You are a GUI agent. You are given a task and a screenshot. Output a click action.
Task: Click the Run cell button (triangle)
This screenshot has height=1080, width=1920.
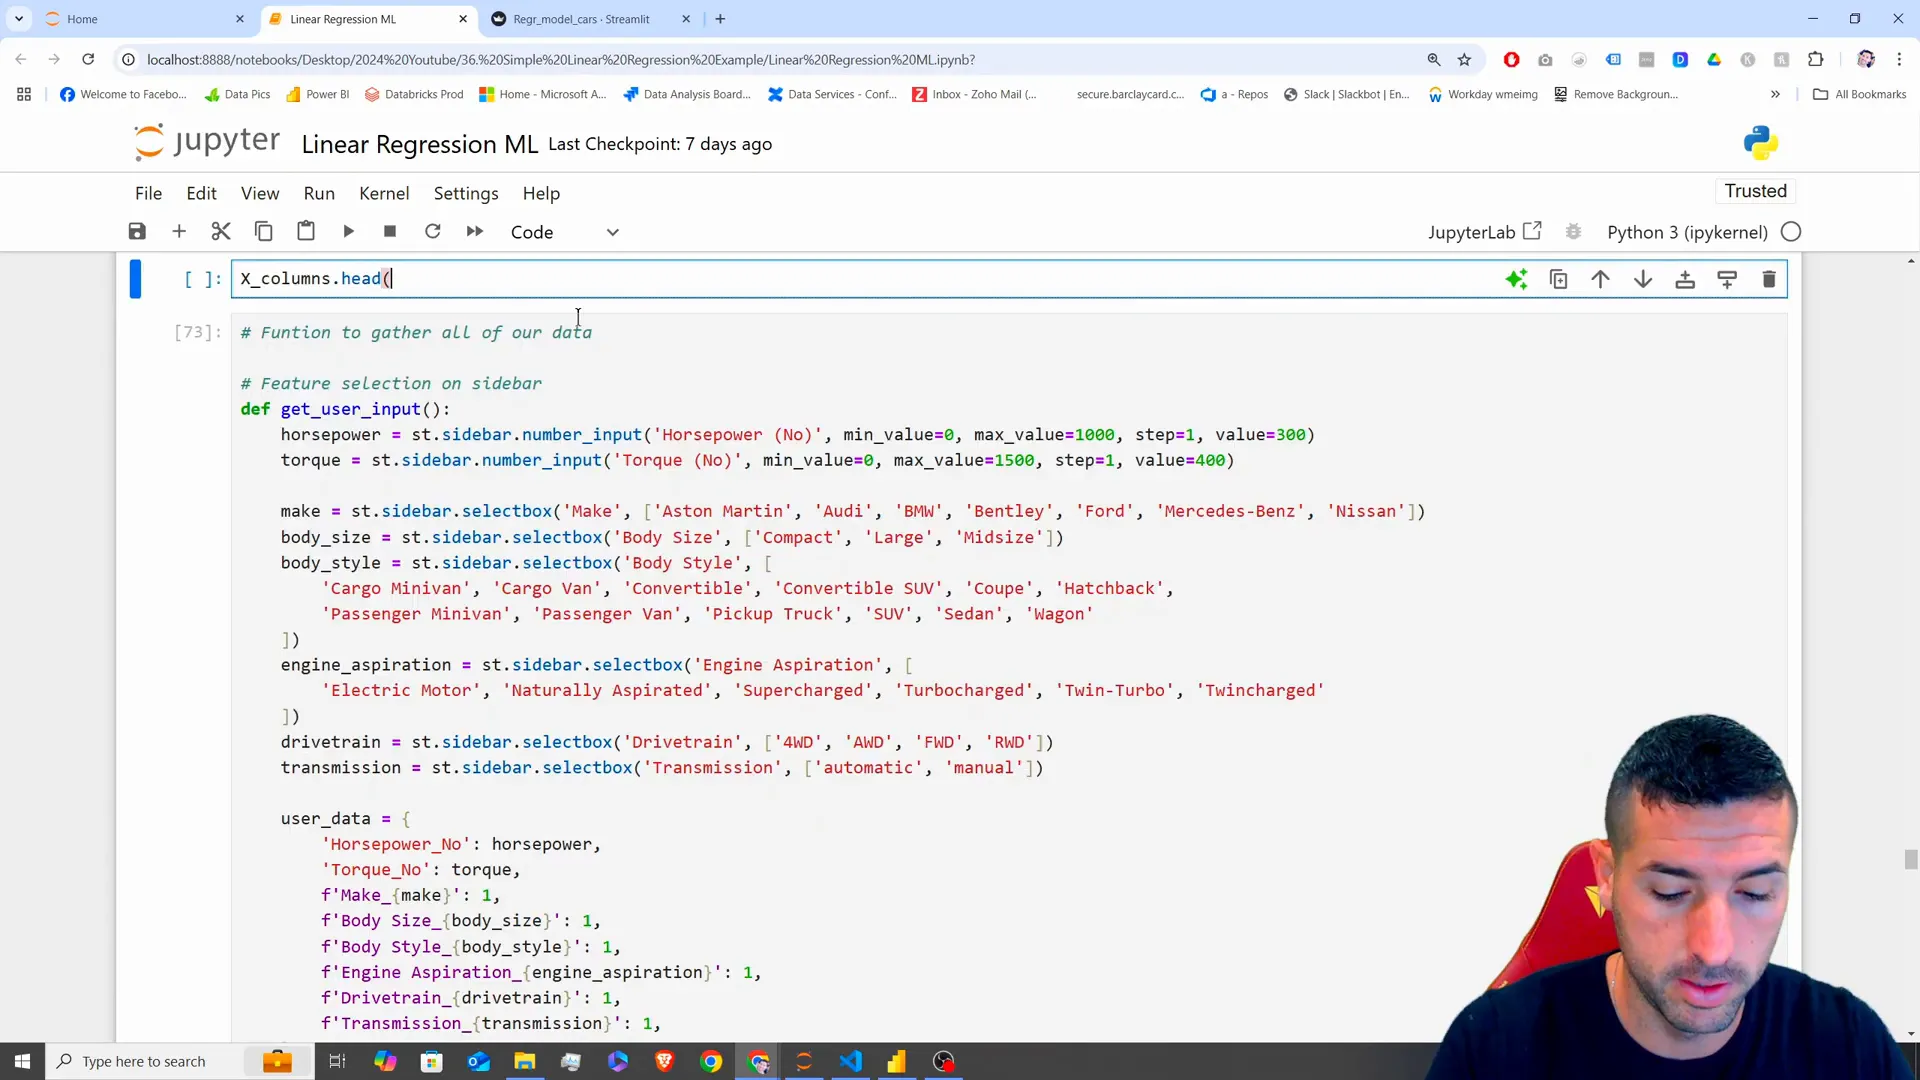(x=348, y=232)
